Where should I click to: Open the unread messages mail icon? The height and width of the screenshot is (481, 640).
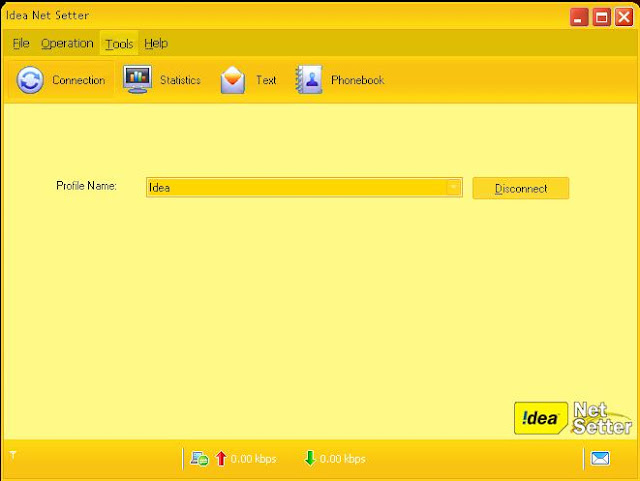click(600, 458)
